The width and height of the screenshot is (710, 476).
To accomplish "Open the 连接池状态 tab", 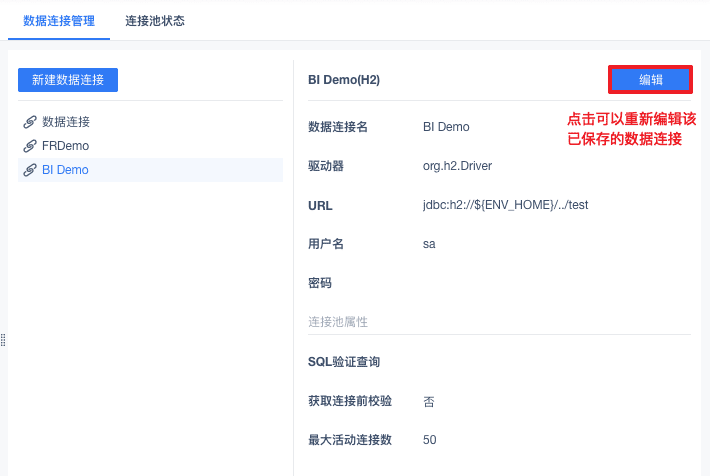I will coord(155,20).
